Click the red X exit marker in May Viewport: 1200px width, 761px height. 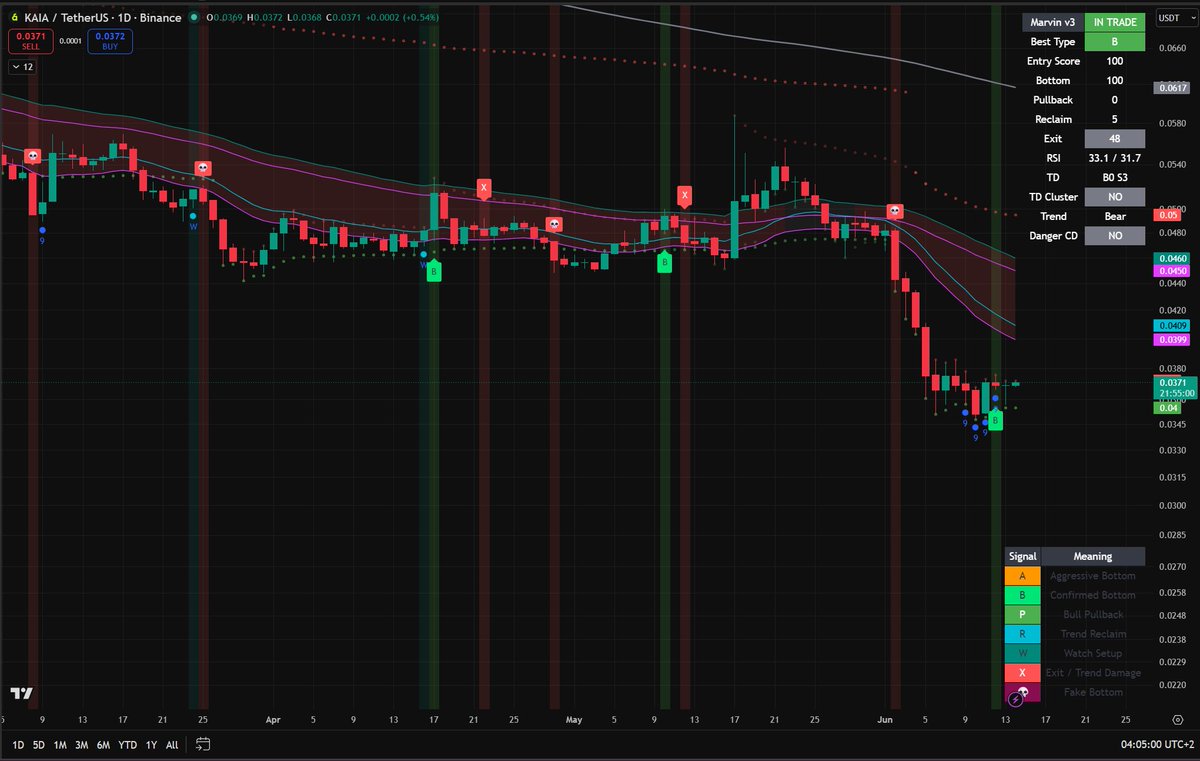coord(684,194)
